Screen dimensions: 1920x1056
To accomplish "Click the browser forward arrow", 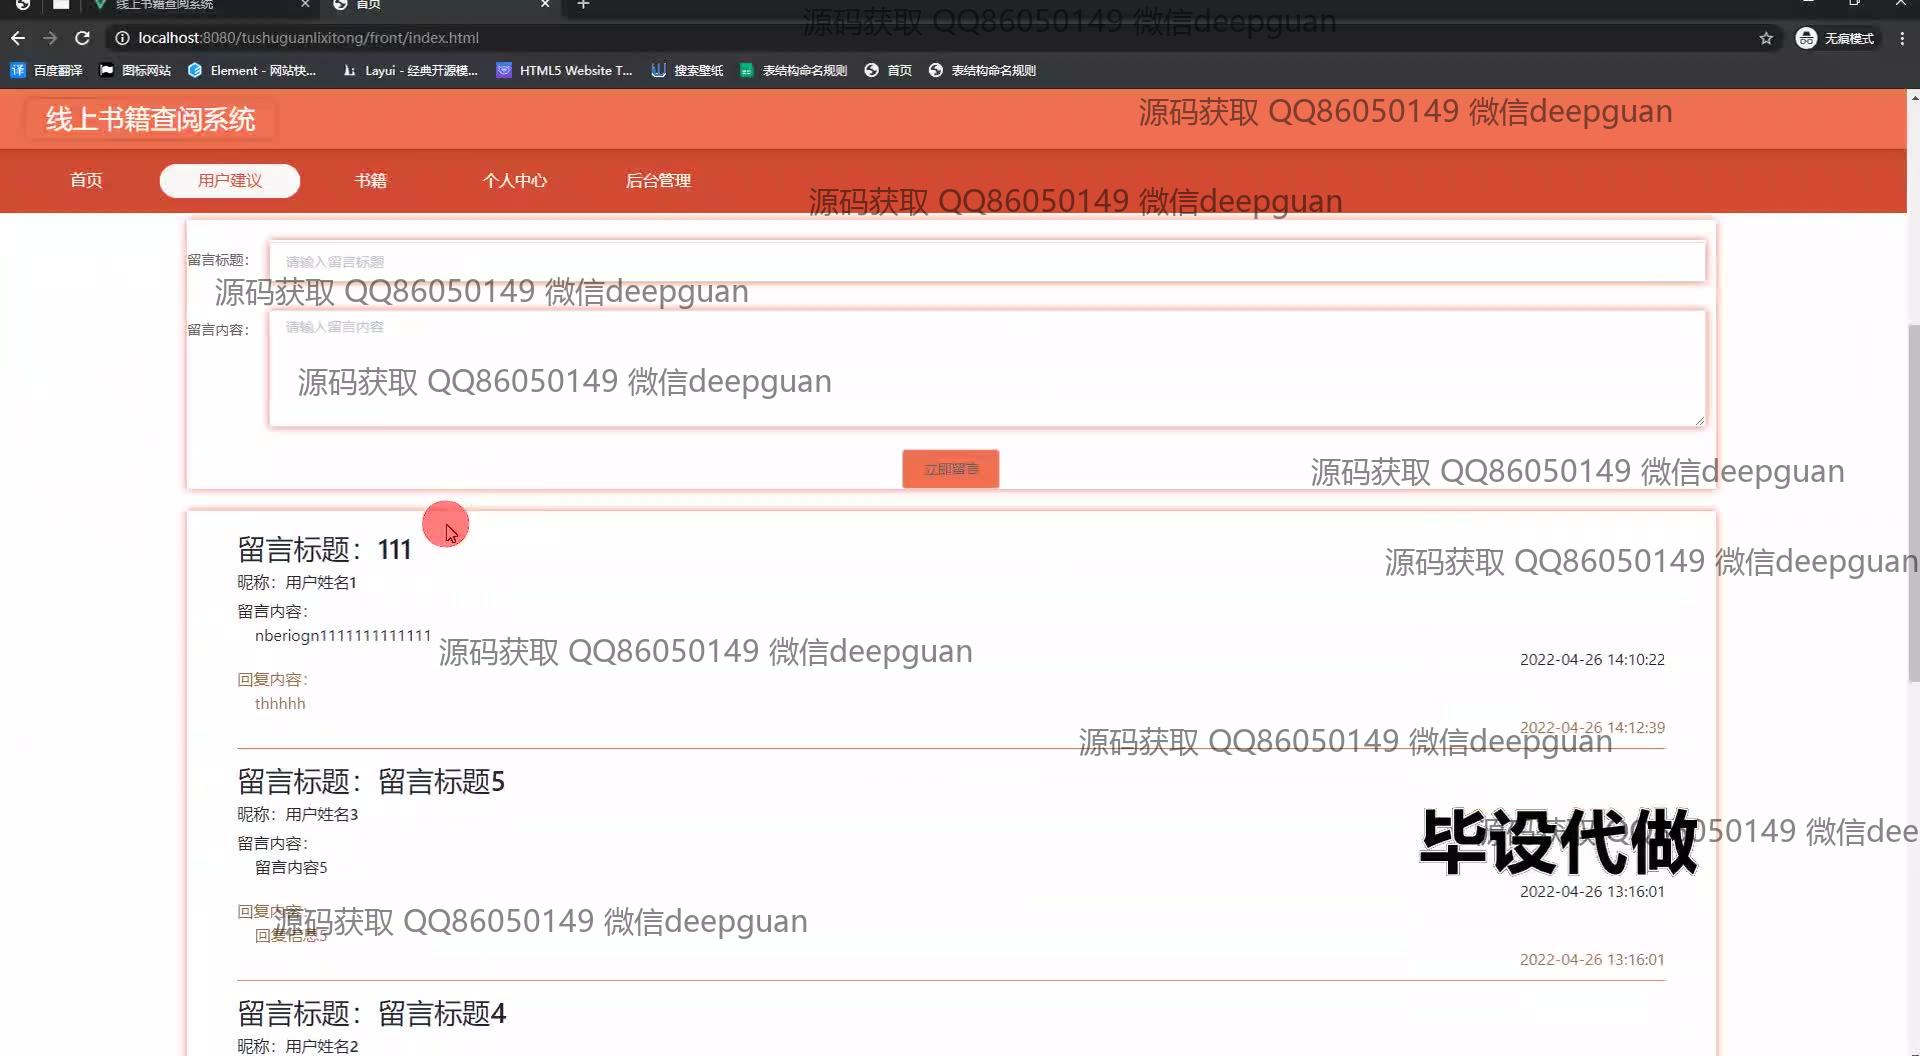I will (x=50, y=38).
